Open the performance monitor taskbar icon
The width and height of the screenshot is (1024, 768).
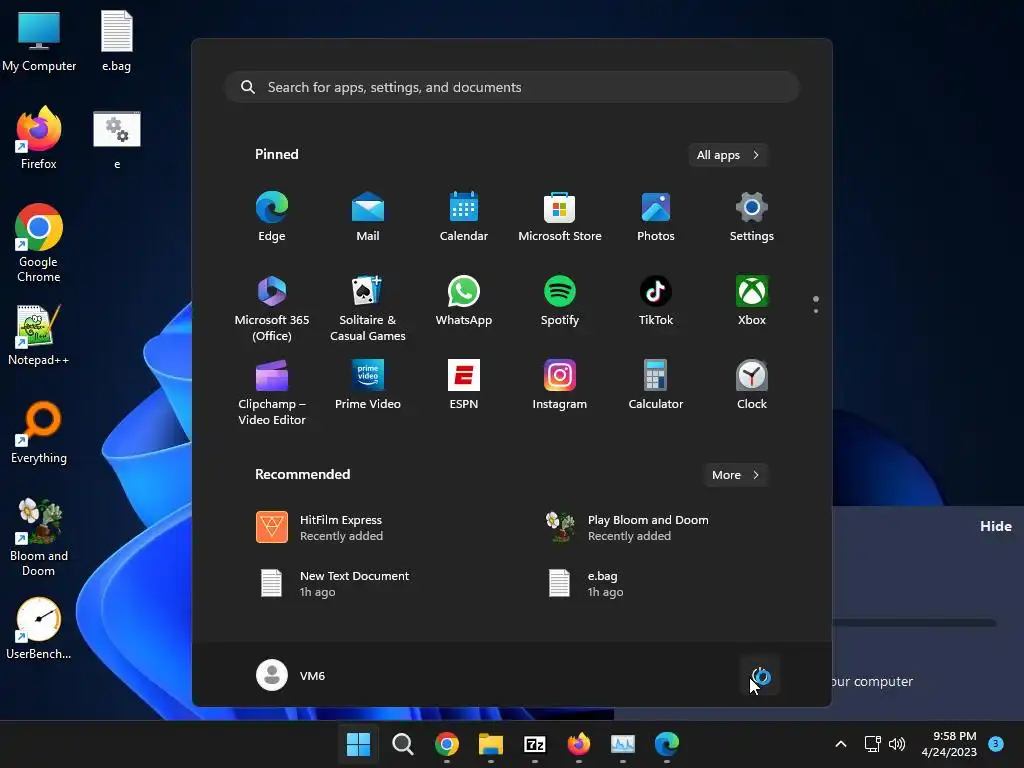tap(623, 744)
